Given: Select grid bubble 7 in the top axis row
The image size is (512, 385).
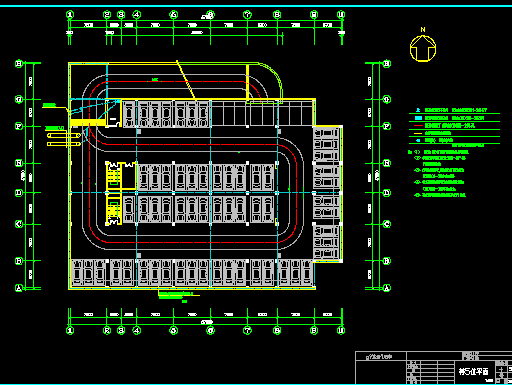Looking at the screenshot, I should 247,15.
